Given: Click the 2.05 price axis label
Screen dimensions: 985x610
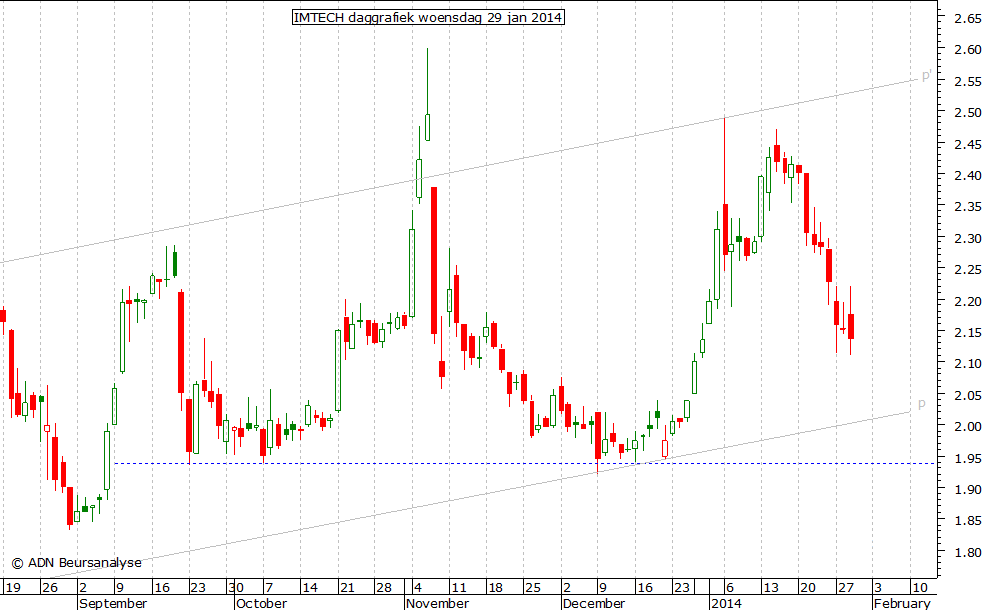Looking at the screenshot, I should pyautogui.click(x=967, y=395).
